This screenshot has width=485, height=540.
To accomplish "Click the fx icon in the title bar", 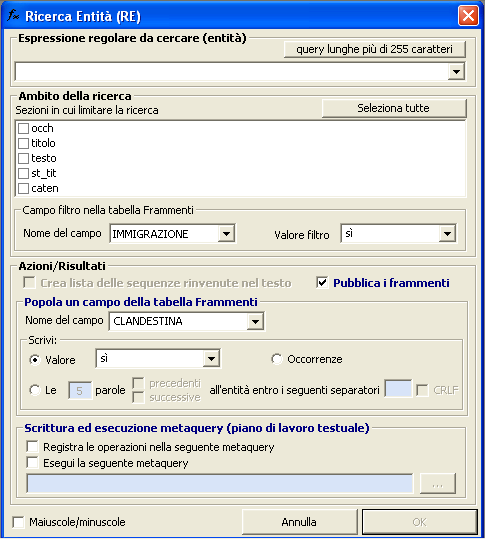I will pyautogui.click(x=13, y=15).
